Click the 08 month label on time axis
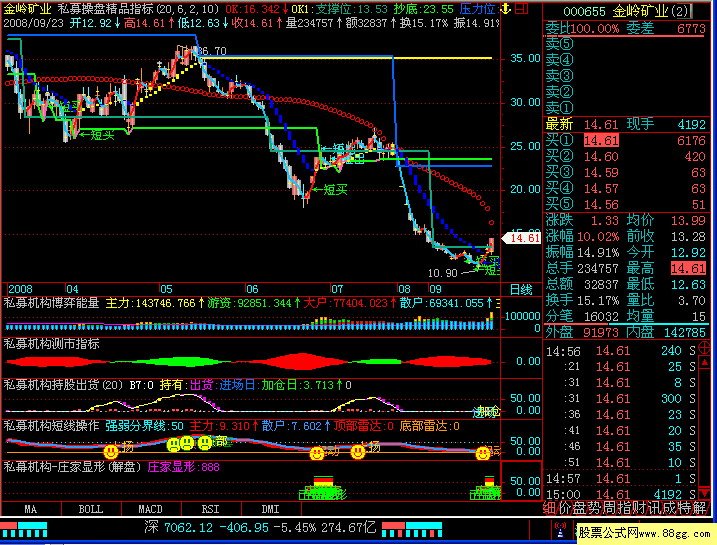The width and height of the screenshot is (717, 545). point(404,289)
